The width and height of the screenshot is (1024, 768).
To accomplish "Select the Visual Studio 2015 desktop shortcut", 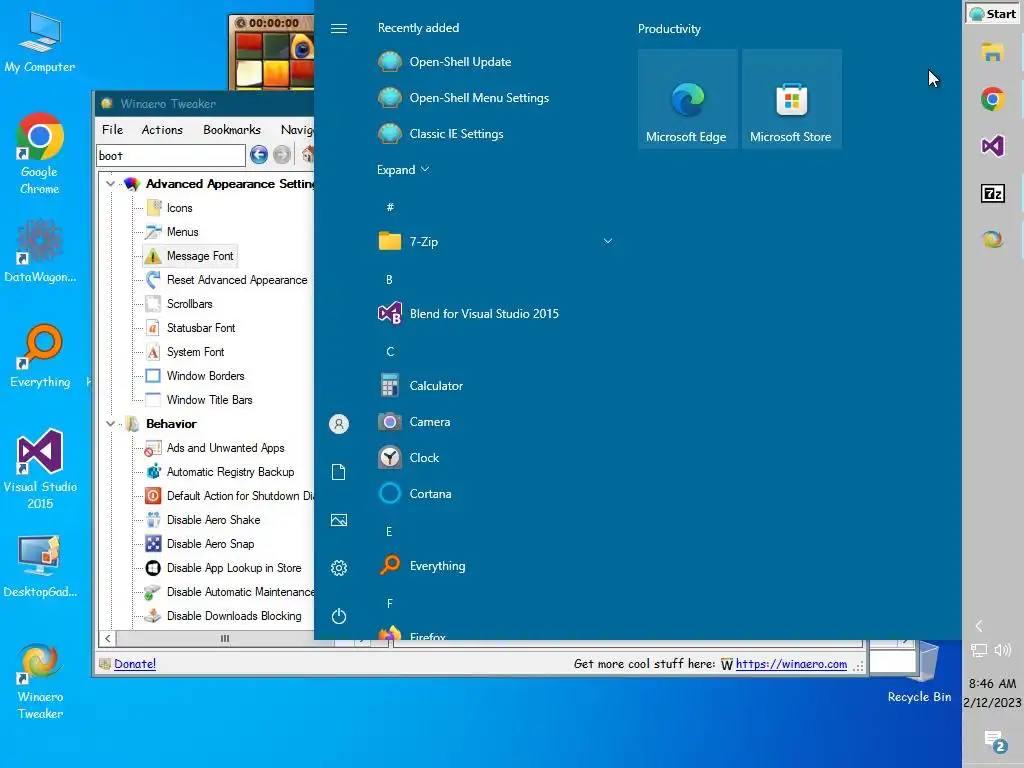I will pyautogui.click(x=40, y=469).
